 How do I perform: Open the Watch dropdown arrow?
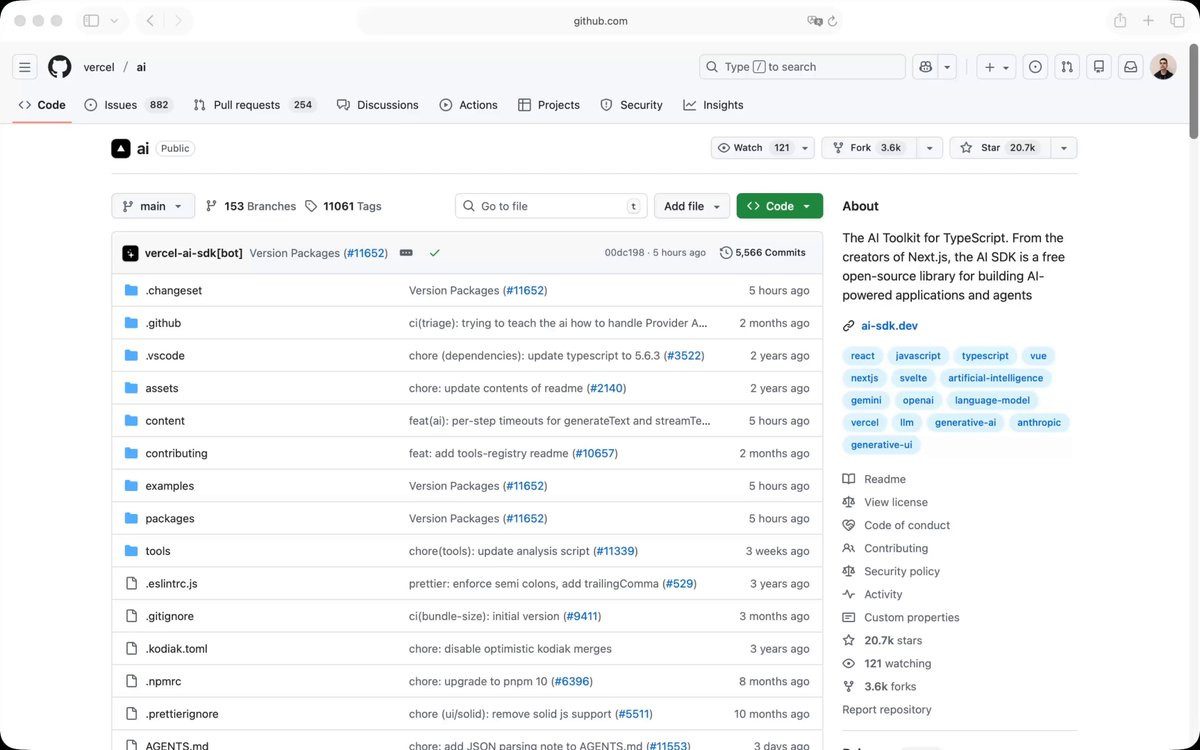coord(805,148)
